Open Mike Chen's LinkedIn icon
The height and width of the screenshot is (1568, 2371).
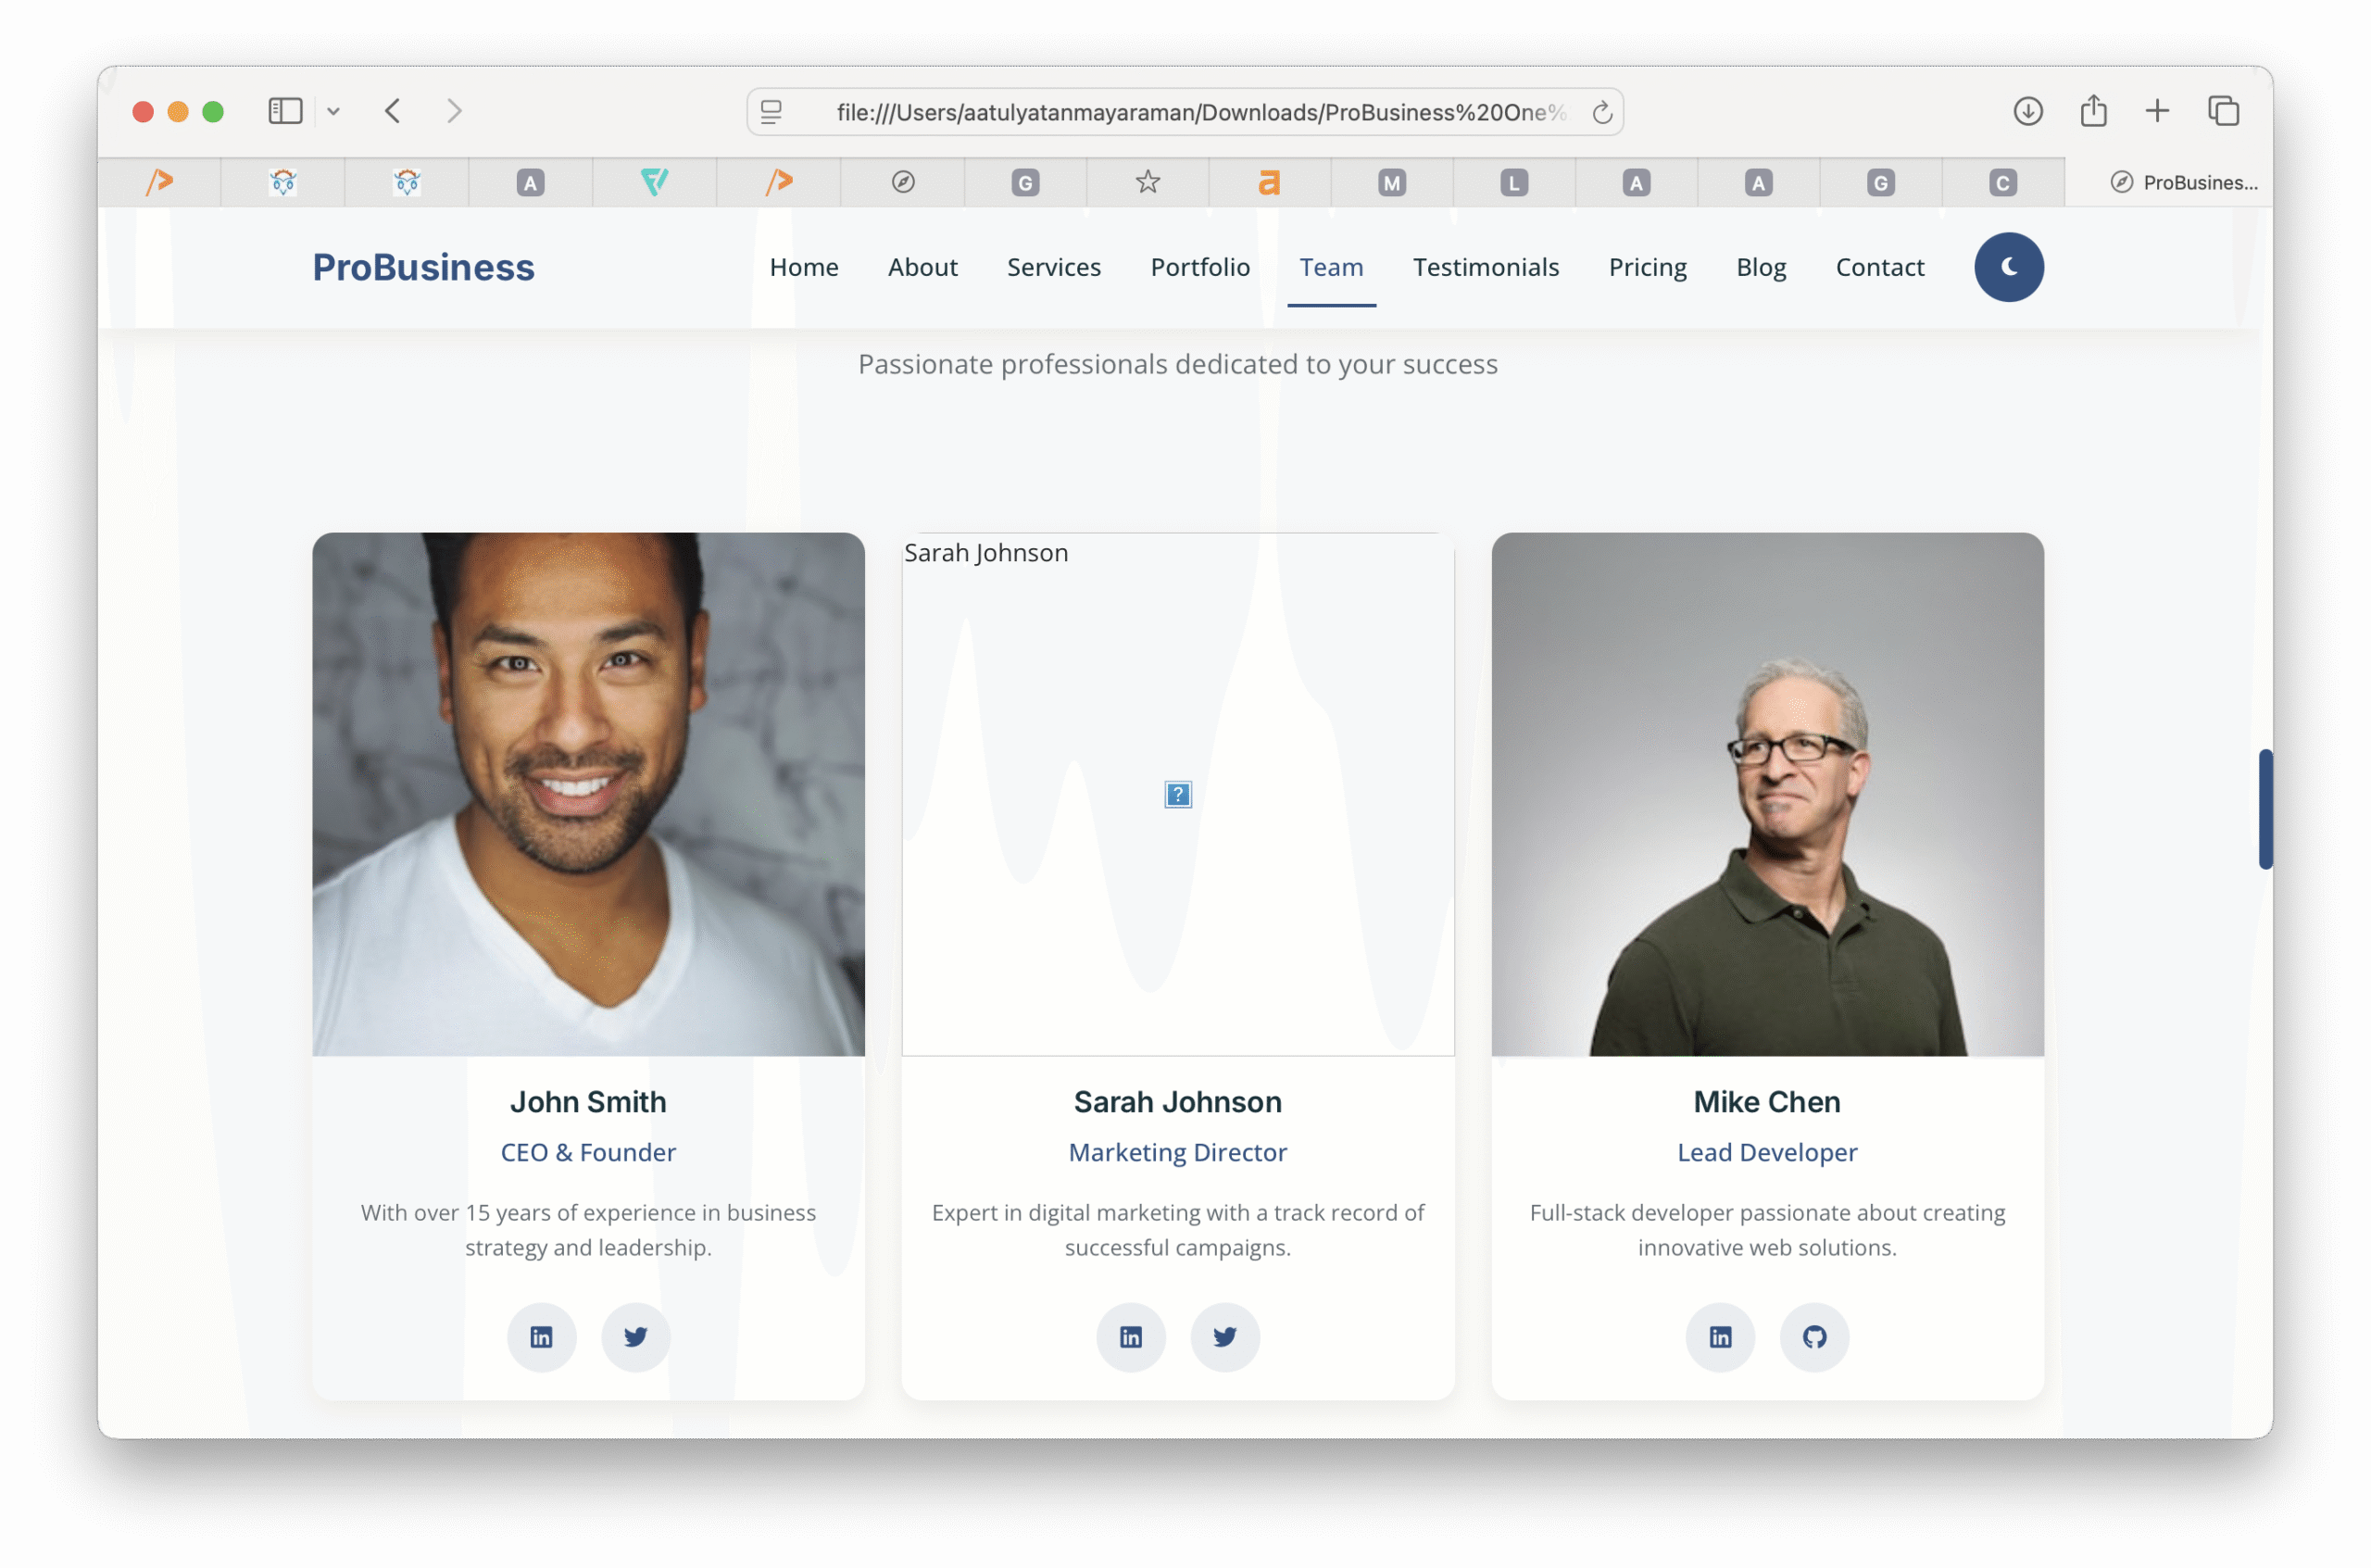coord(1720,1337)
